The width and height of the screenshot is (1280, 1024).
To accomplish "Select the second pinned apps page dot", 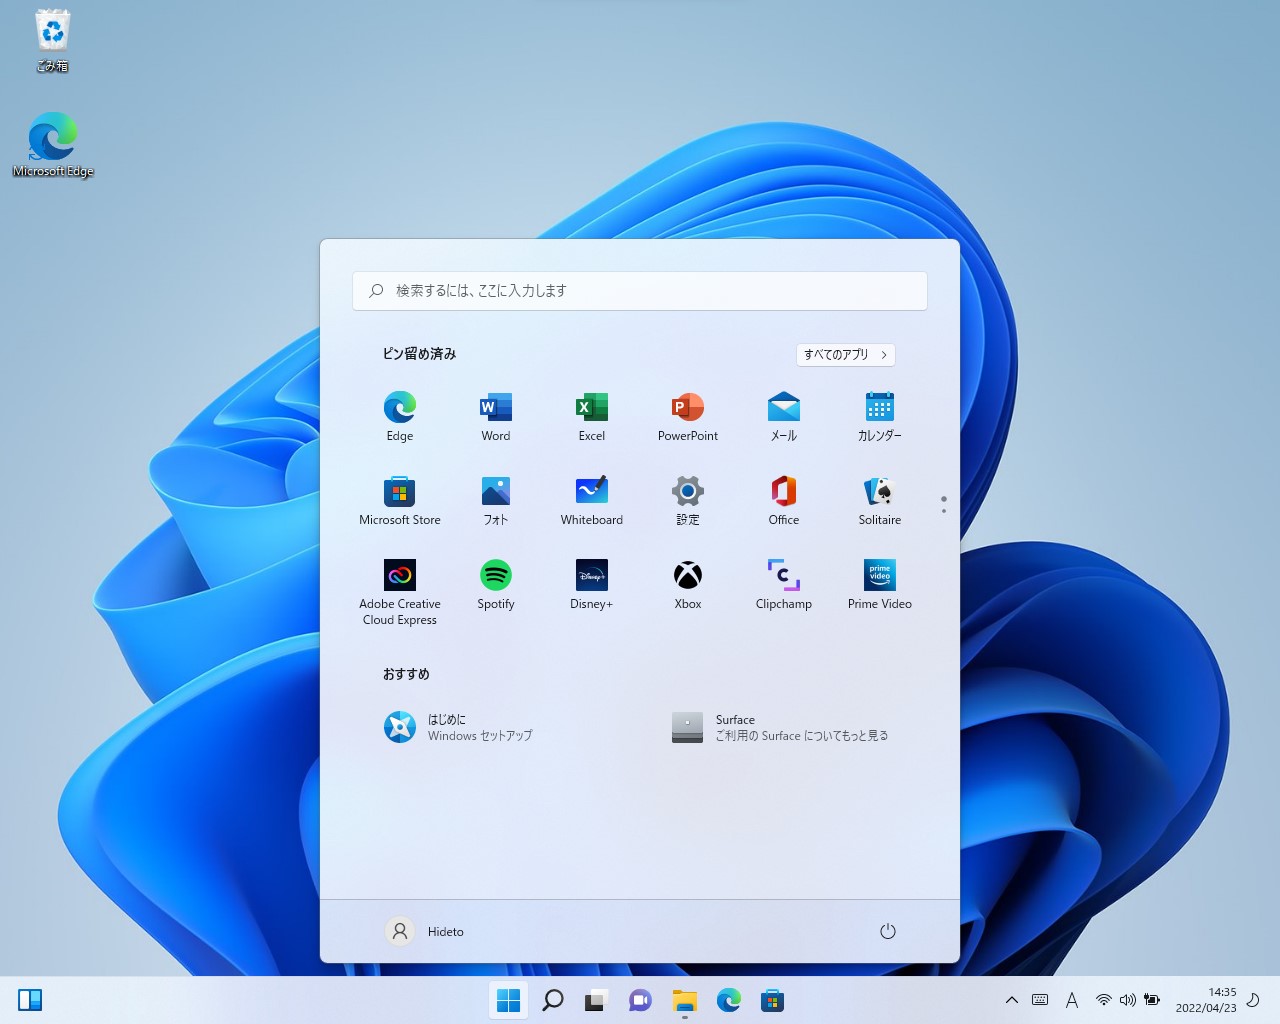I will [x=943, y=510].
